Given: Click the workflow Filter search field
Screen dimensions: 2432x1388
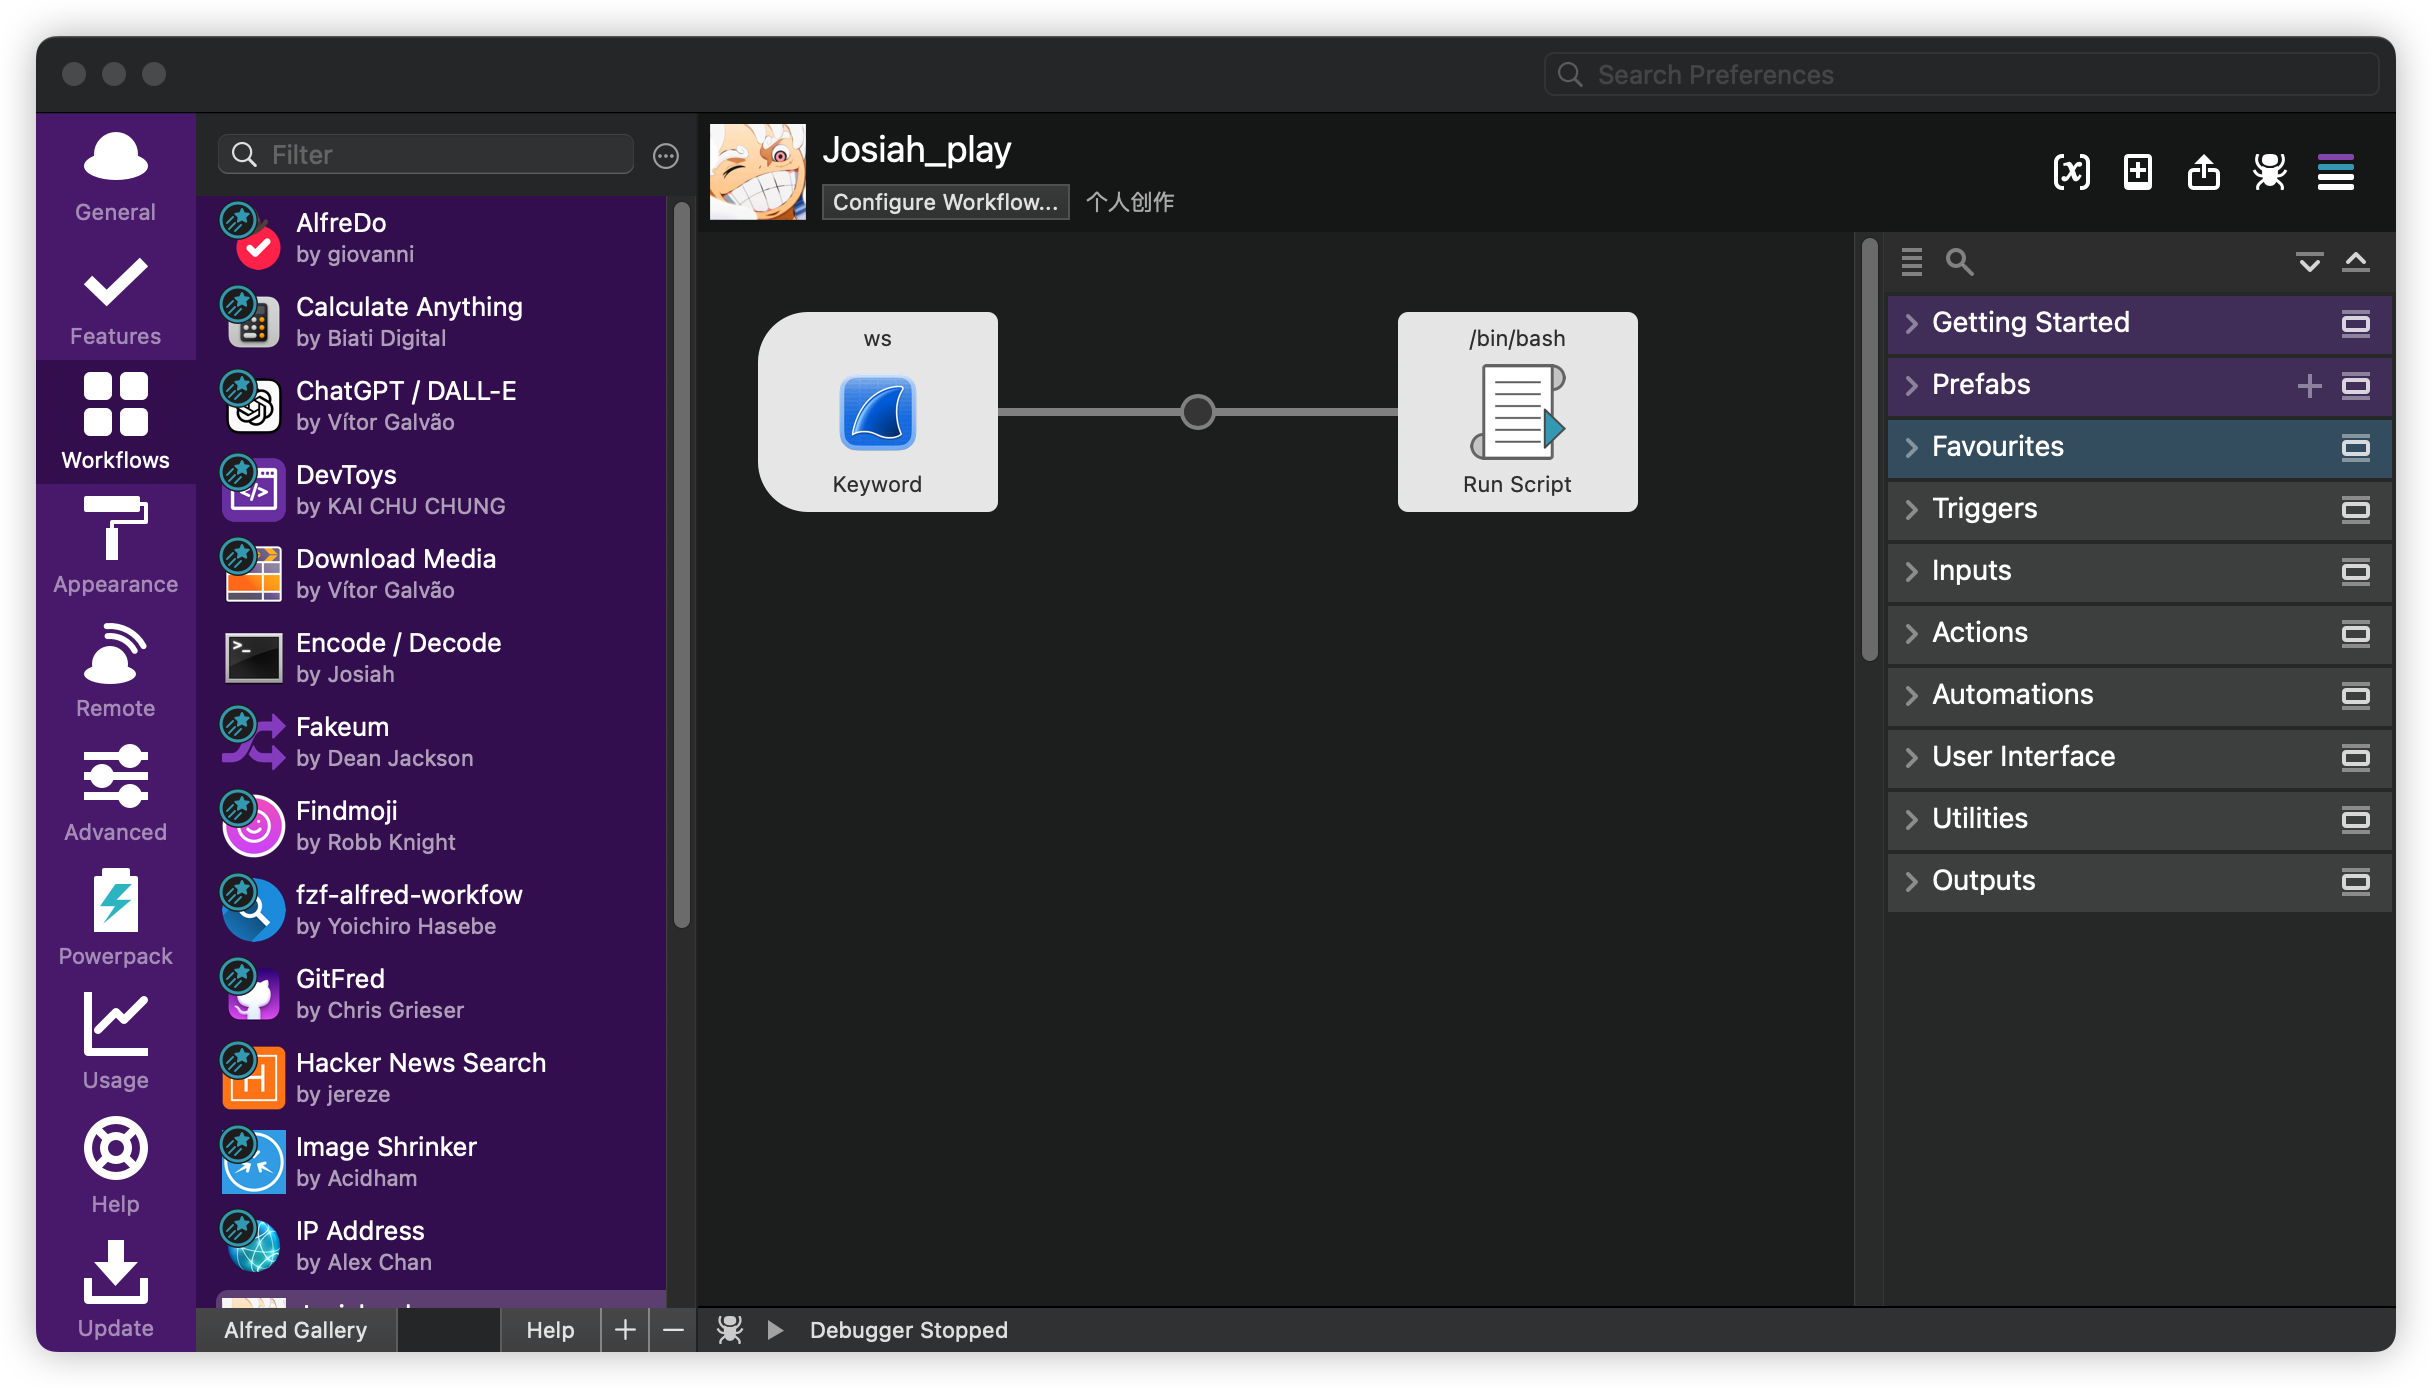Looking at the screenshot, I should 426,155.
